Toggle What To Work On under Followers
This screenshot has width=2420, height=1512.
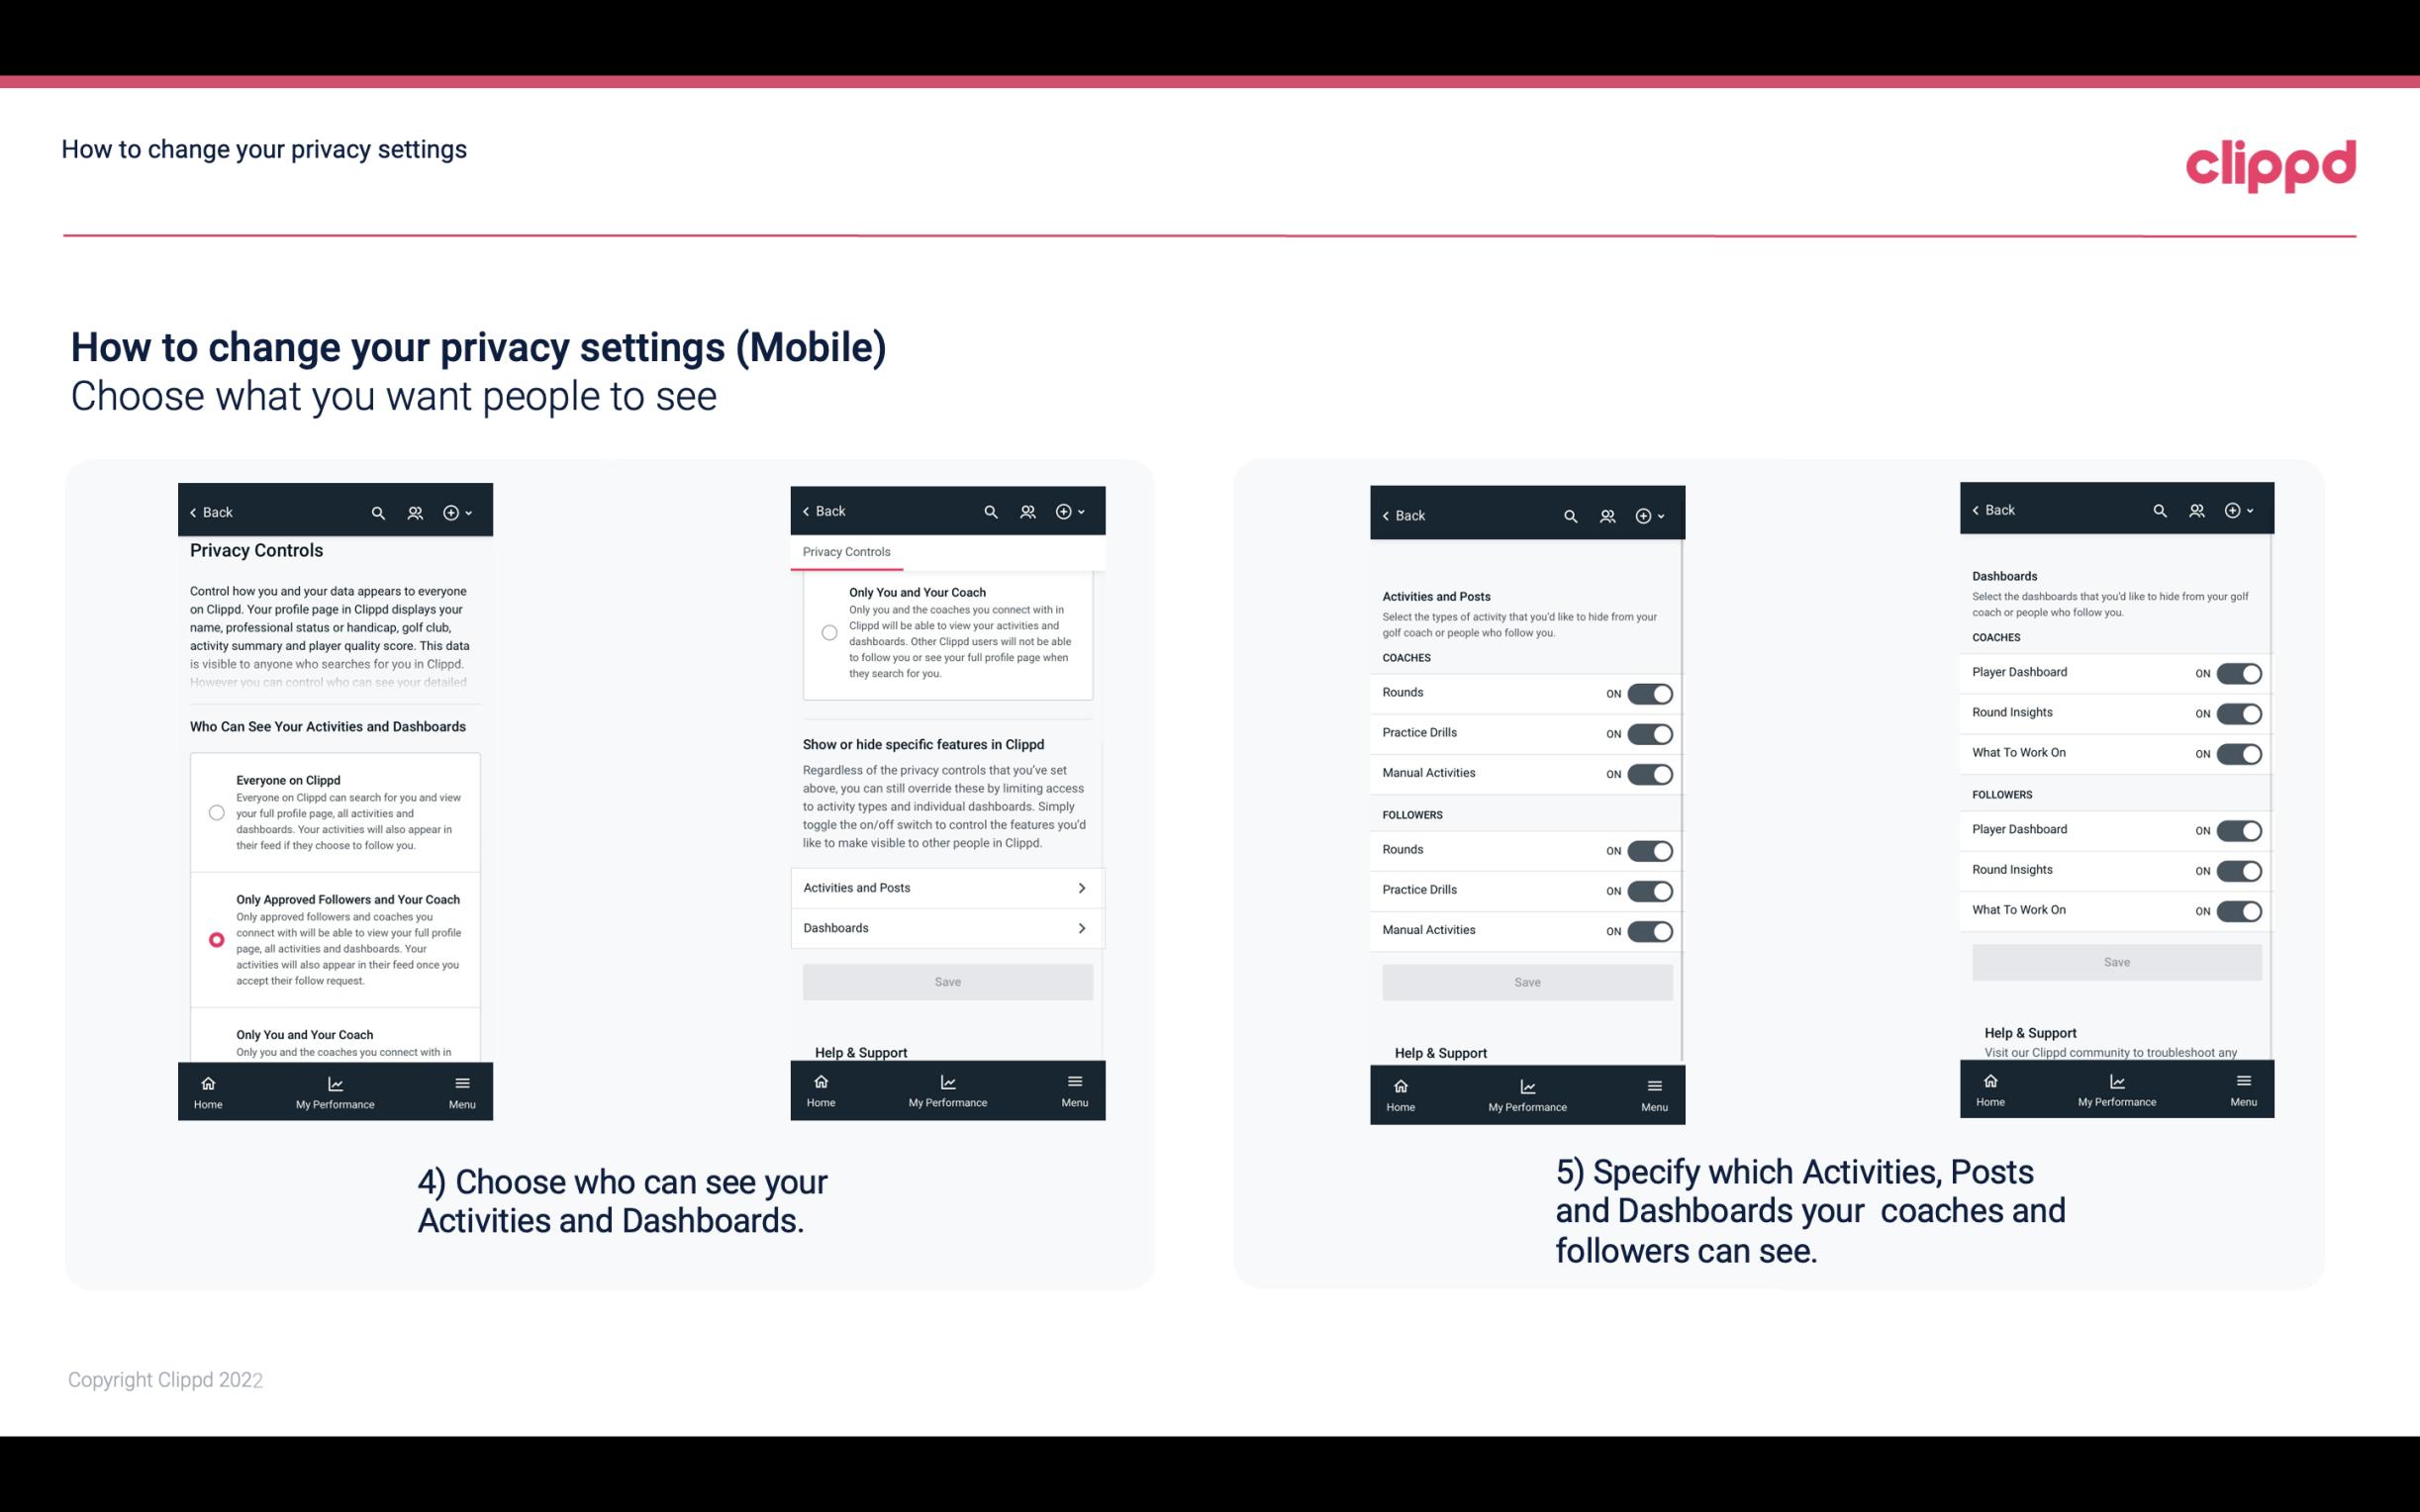[x=2239, y=909]
